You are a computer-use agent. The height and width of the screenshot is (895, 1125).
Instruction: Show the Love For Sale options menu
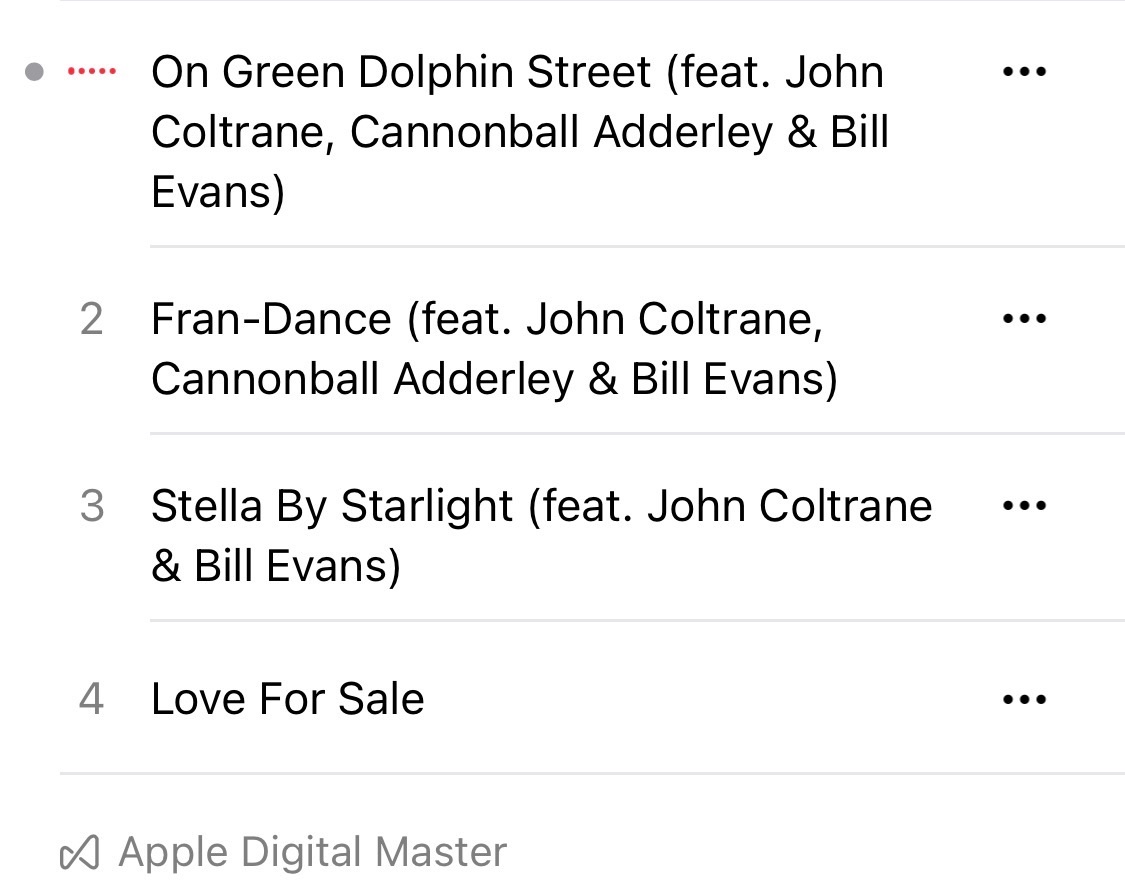[x=1024, y=699]
